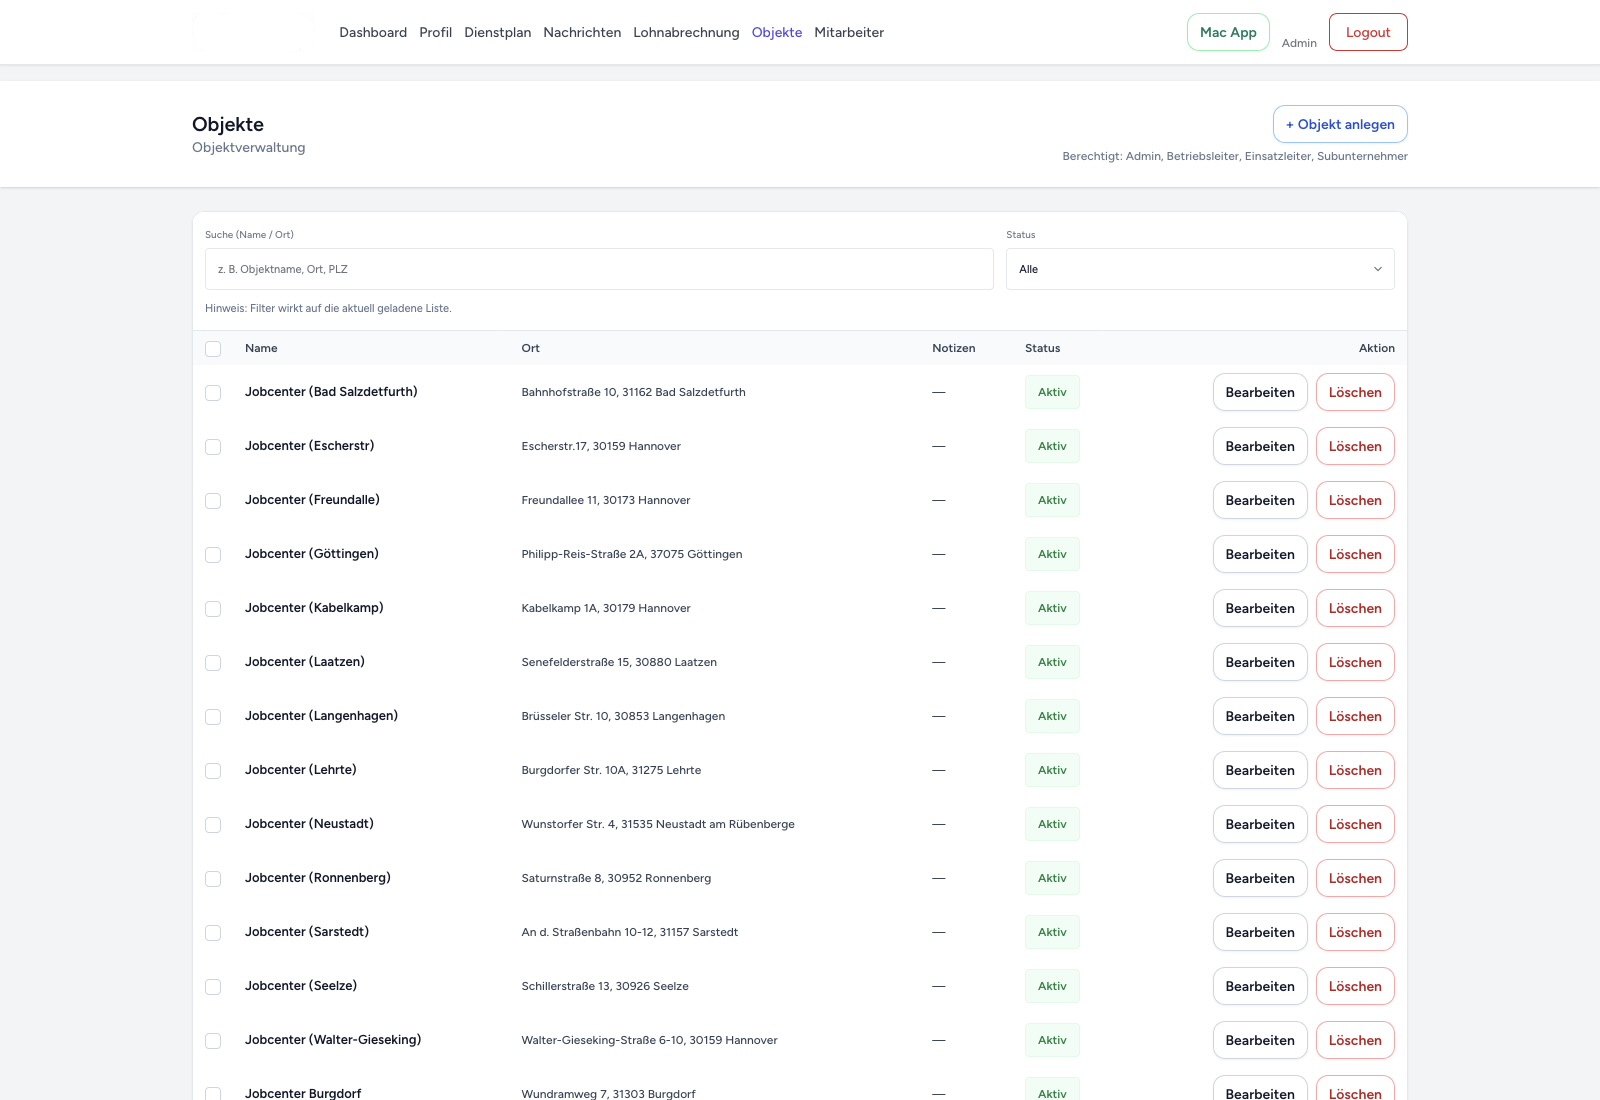Edit Jobcenter Burgdorf entry
This screenshot has height=1100, width=1600.
(1259, 1093)
